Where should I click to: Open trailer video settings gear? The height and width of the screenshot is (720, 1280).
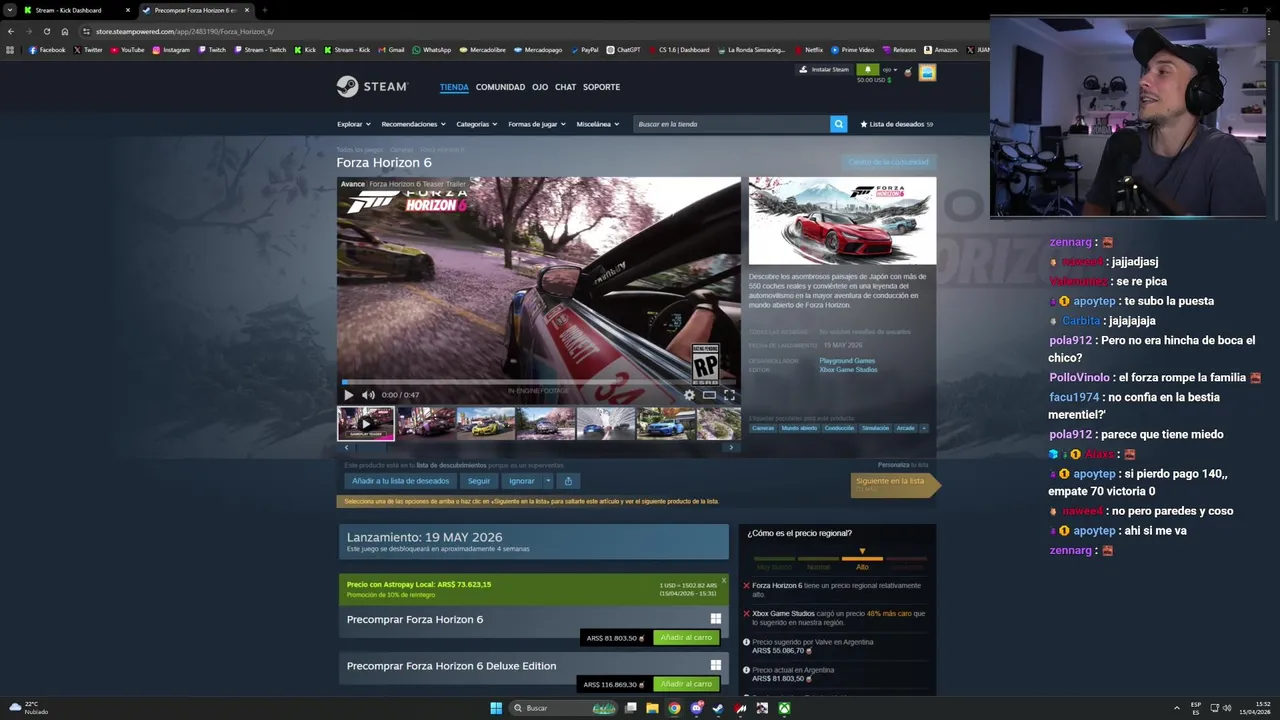point(689,395)
